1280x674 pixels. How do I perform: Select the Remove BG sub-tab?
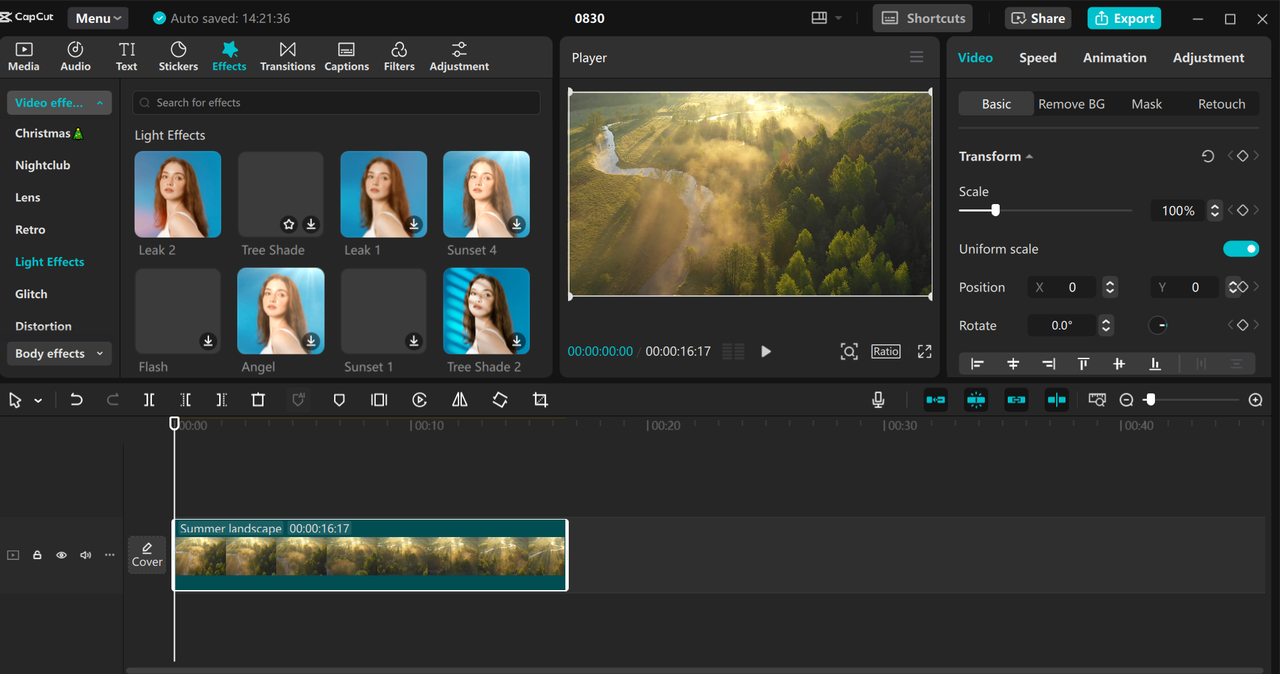pos(1072,104)
